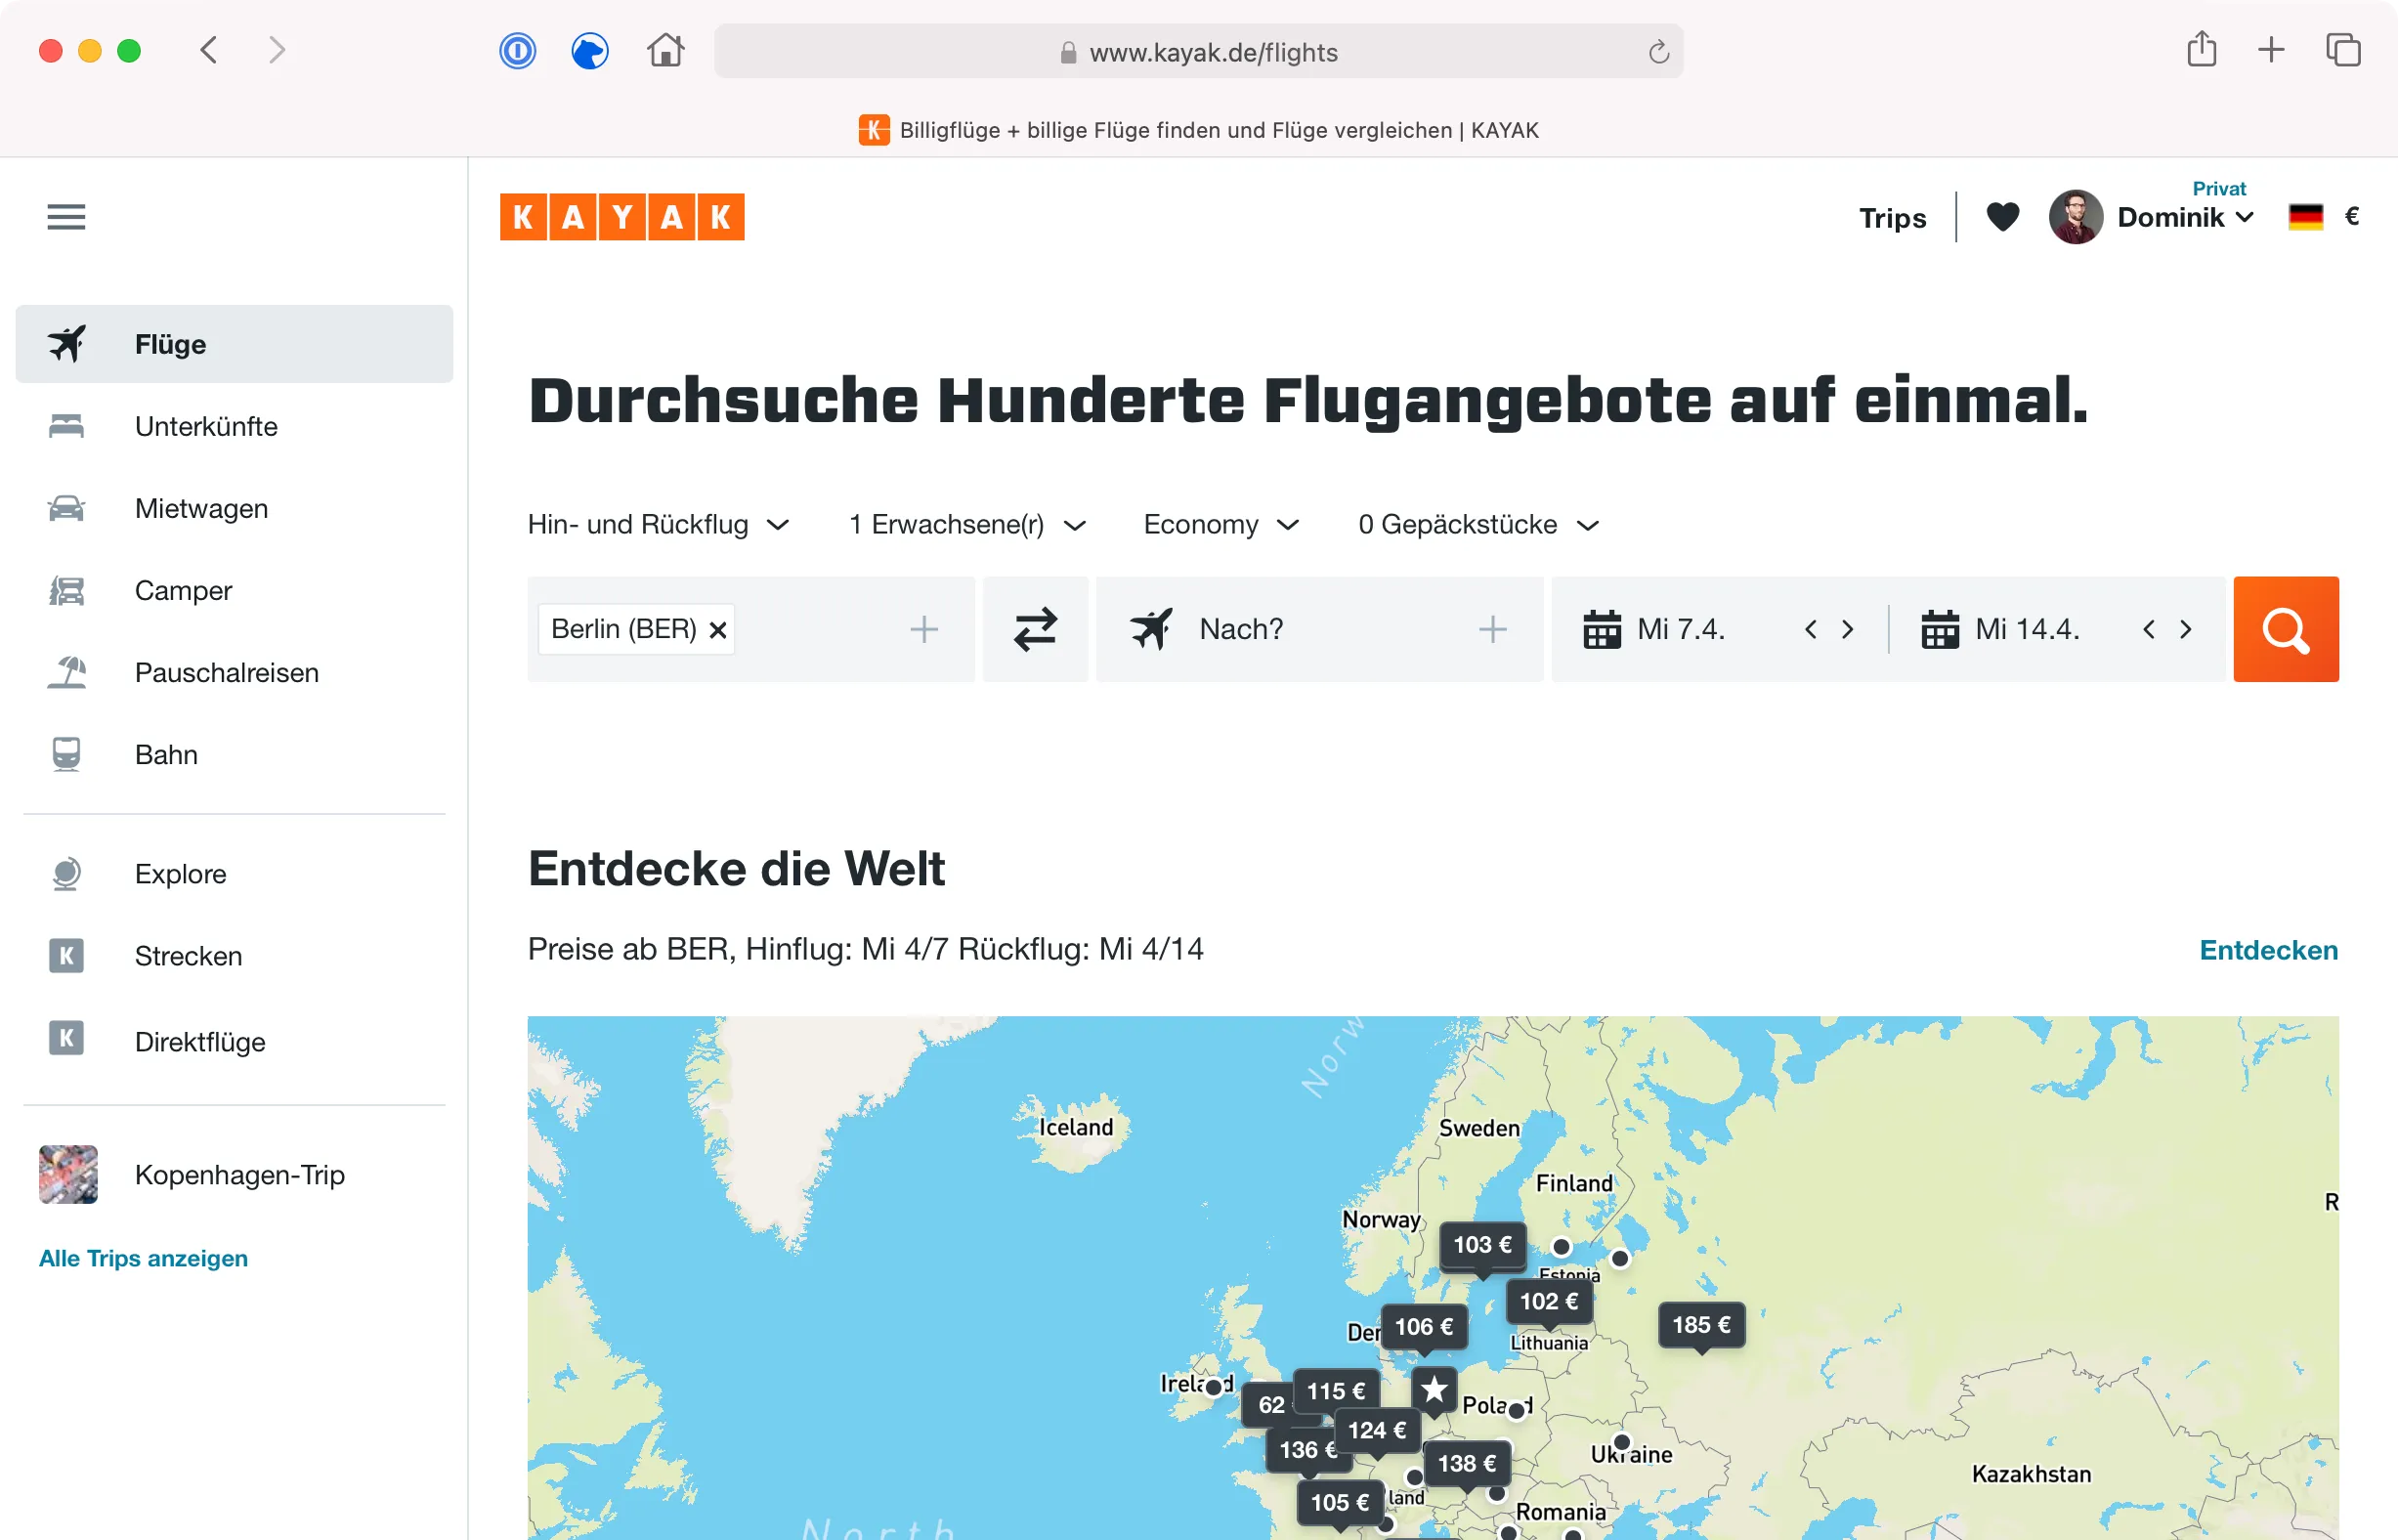Open the hamburger menu icon
Viewport: 2398px width, 1540px height.
point(66,217)
